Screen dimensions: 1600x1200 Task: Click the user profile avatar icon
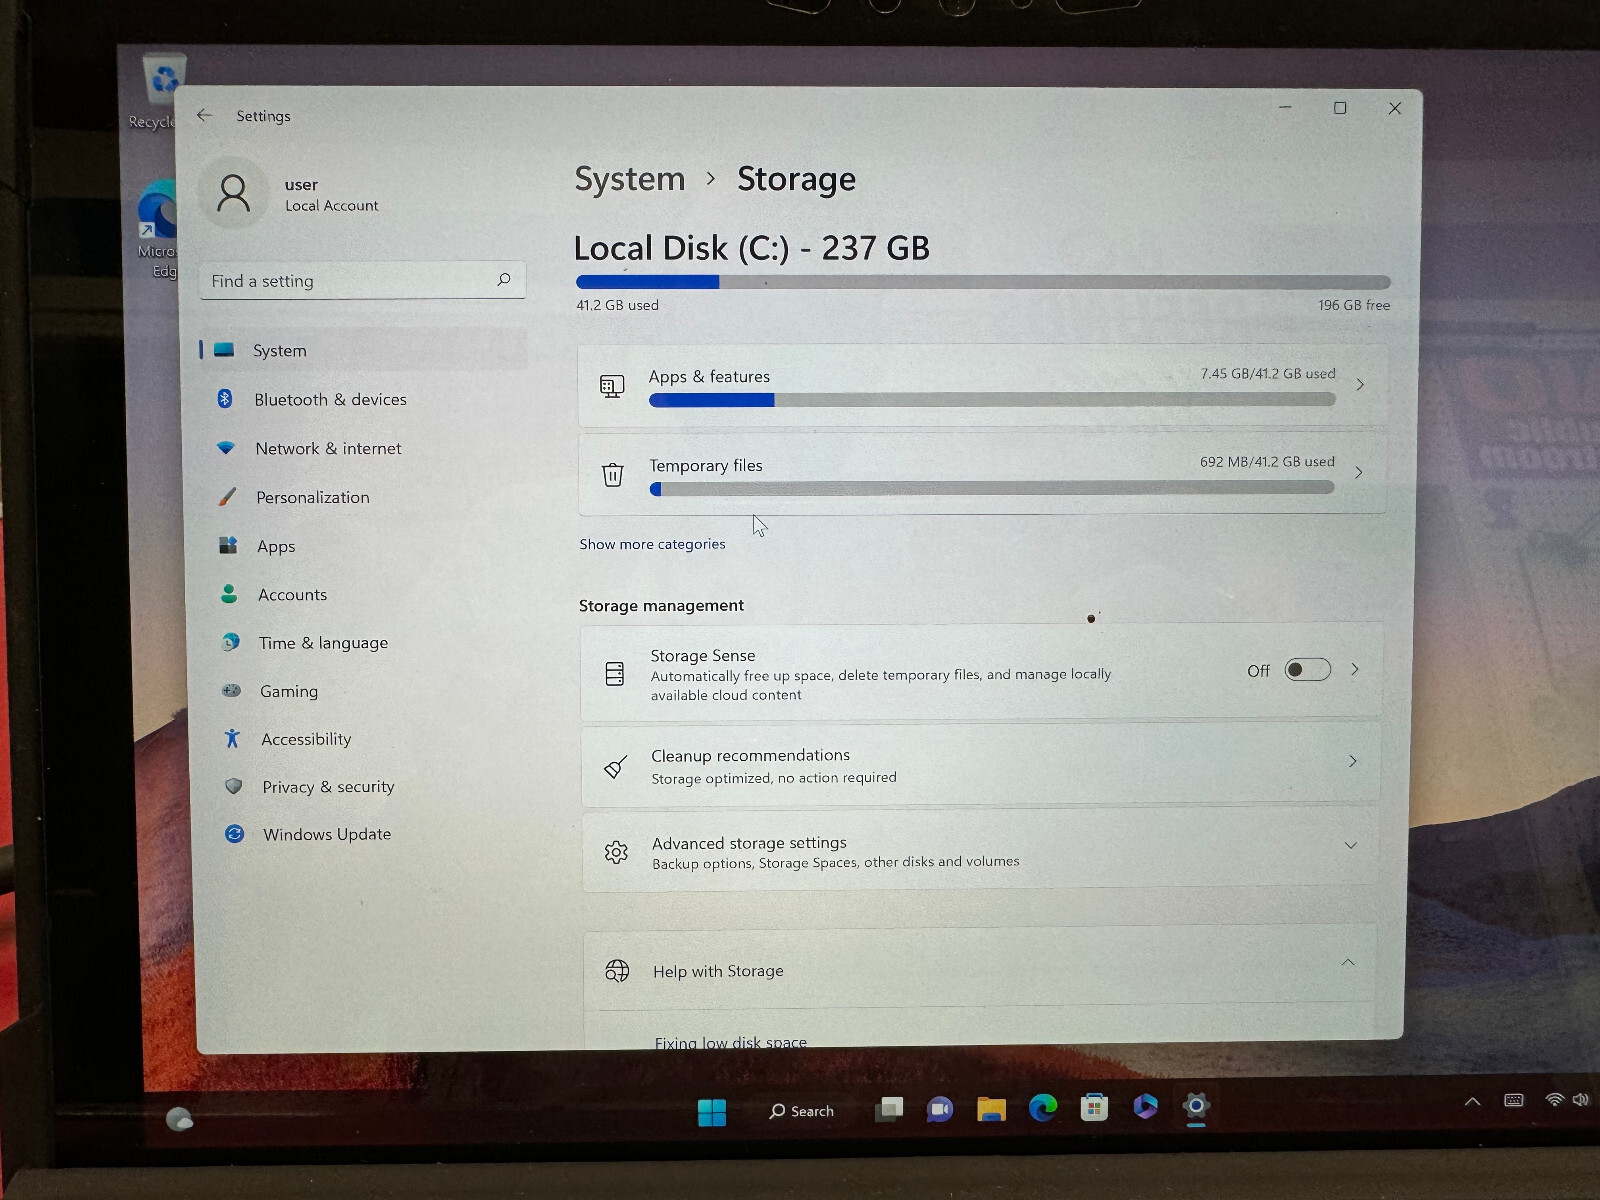(x=234, y=194)
